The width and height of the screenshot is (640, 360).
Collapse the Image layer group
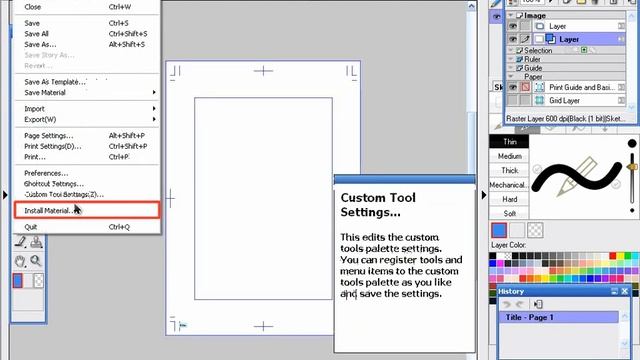[511, 16]
